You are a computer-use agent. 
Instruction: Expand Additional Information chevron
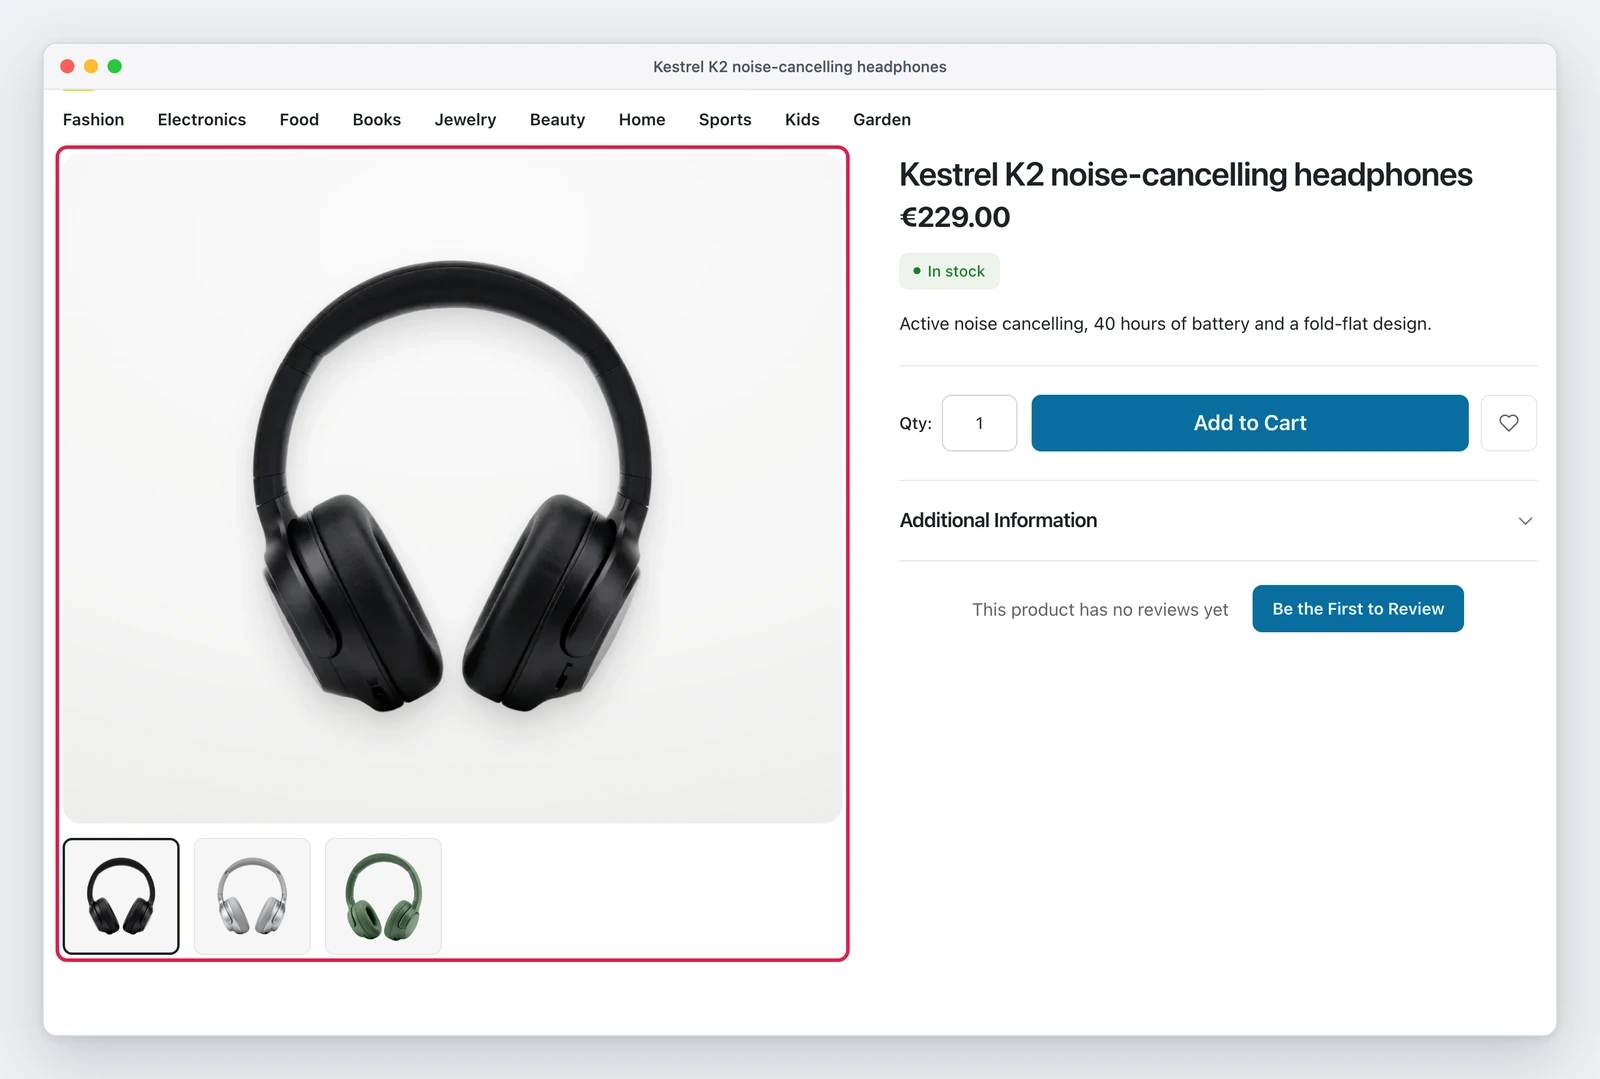(x=1525, y=521)
